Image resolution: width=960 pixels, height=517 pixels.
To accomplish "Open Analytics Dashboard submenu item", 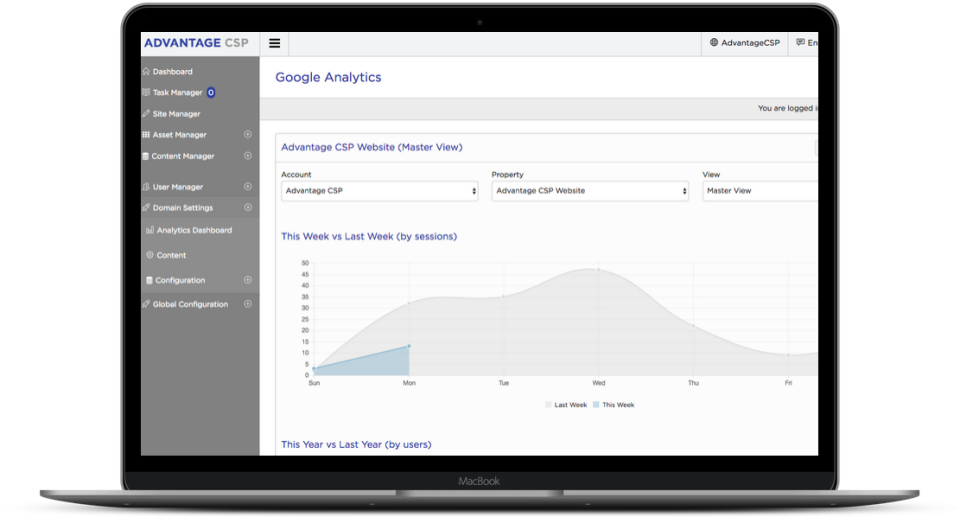I will (194, 230).
